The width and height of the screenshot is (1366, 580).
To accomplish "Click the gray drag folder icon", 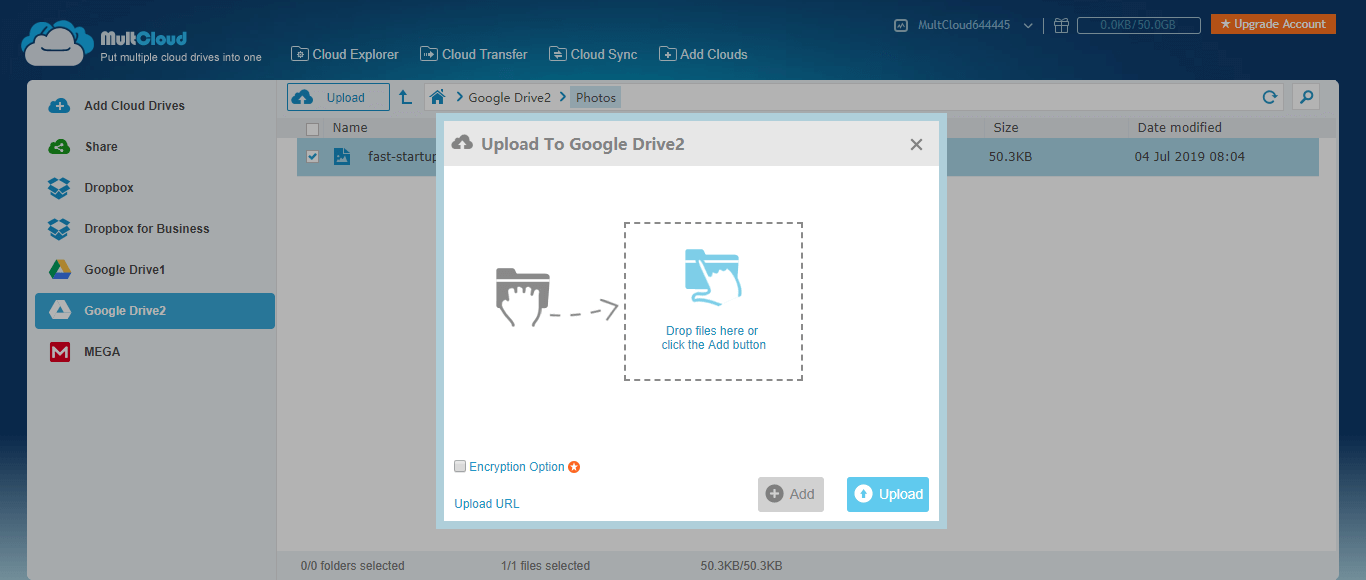I will click(522, 297).
